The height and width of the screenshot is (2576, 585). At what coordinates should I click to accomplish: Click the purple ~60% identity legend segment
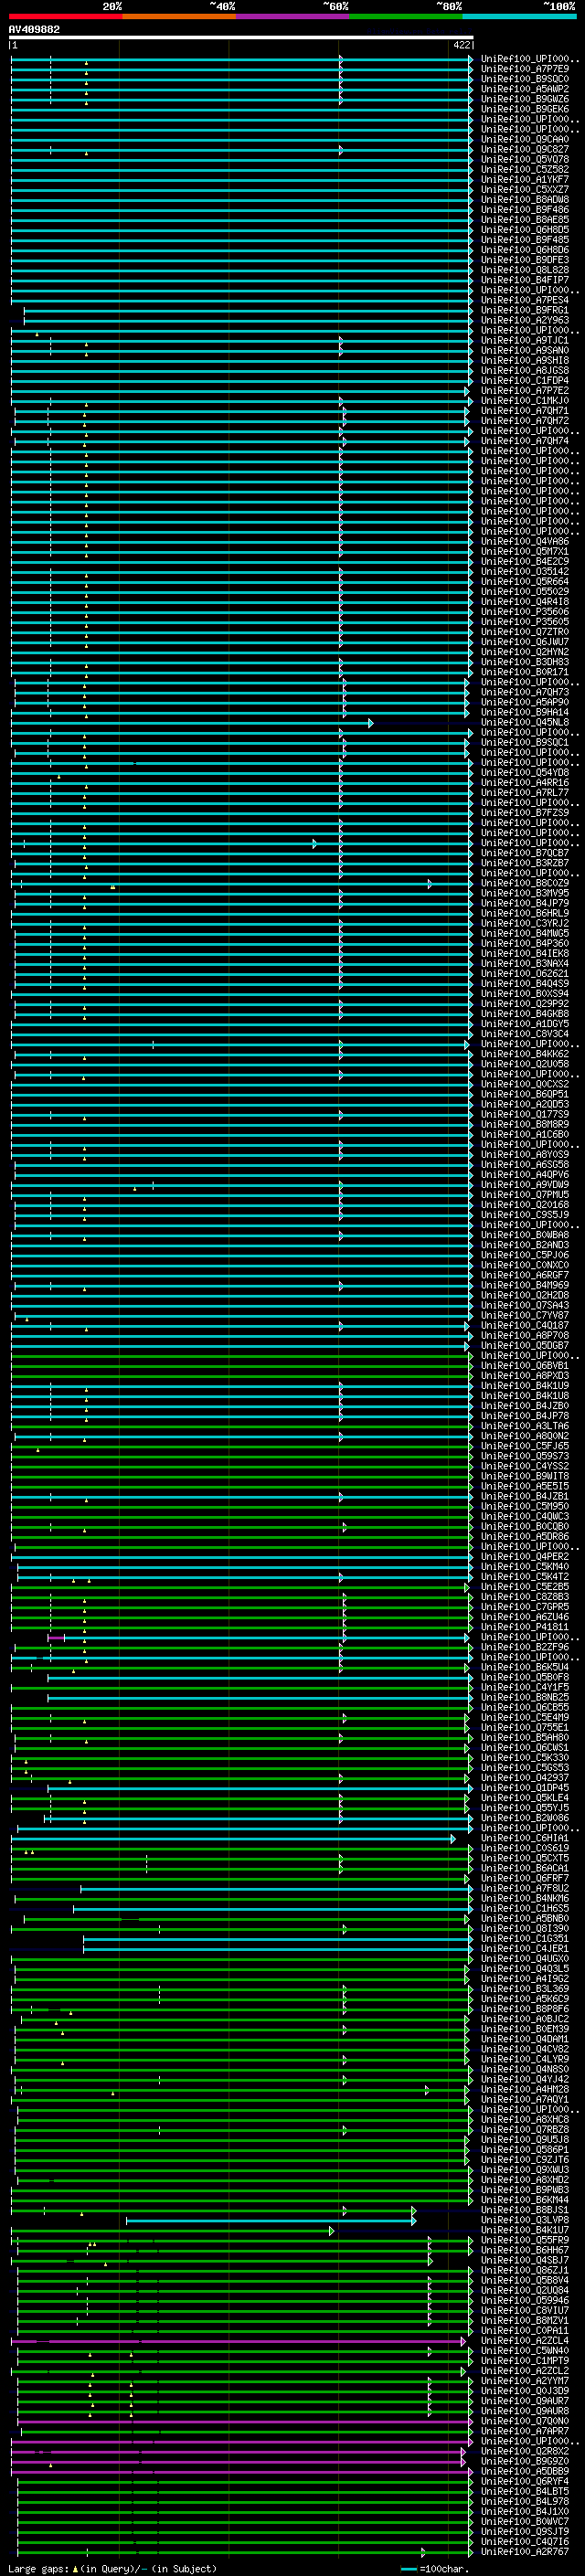coord(292,16)
